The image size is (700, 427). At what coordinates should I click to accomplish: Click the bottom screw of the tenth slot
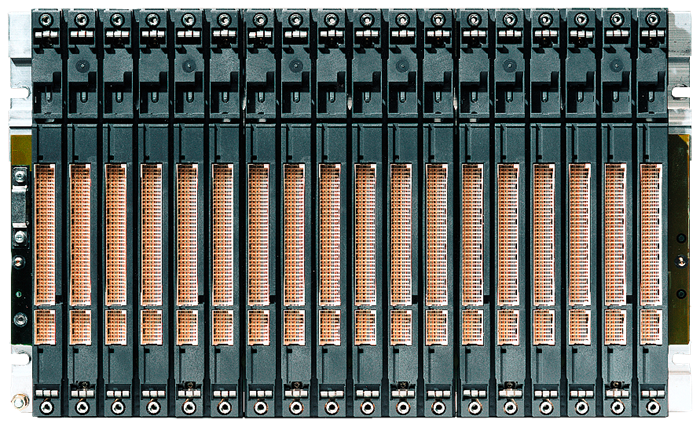click(365, 407)
